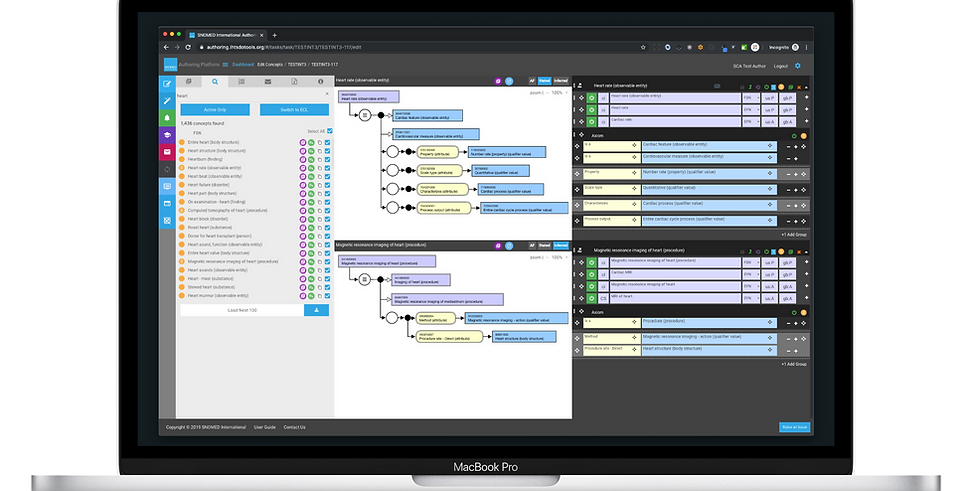
Task: Select Heart sounds (observable entity) result
Action: click(218, 270)
